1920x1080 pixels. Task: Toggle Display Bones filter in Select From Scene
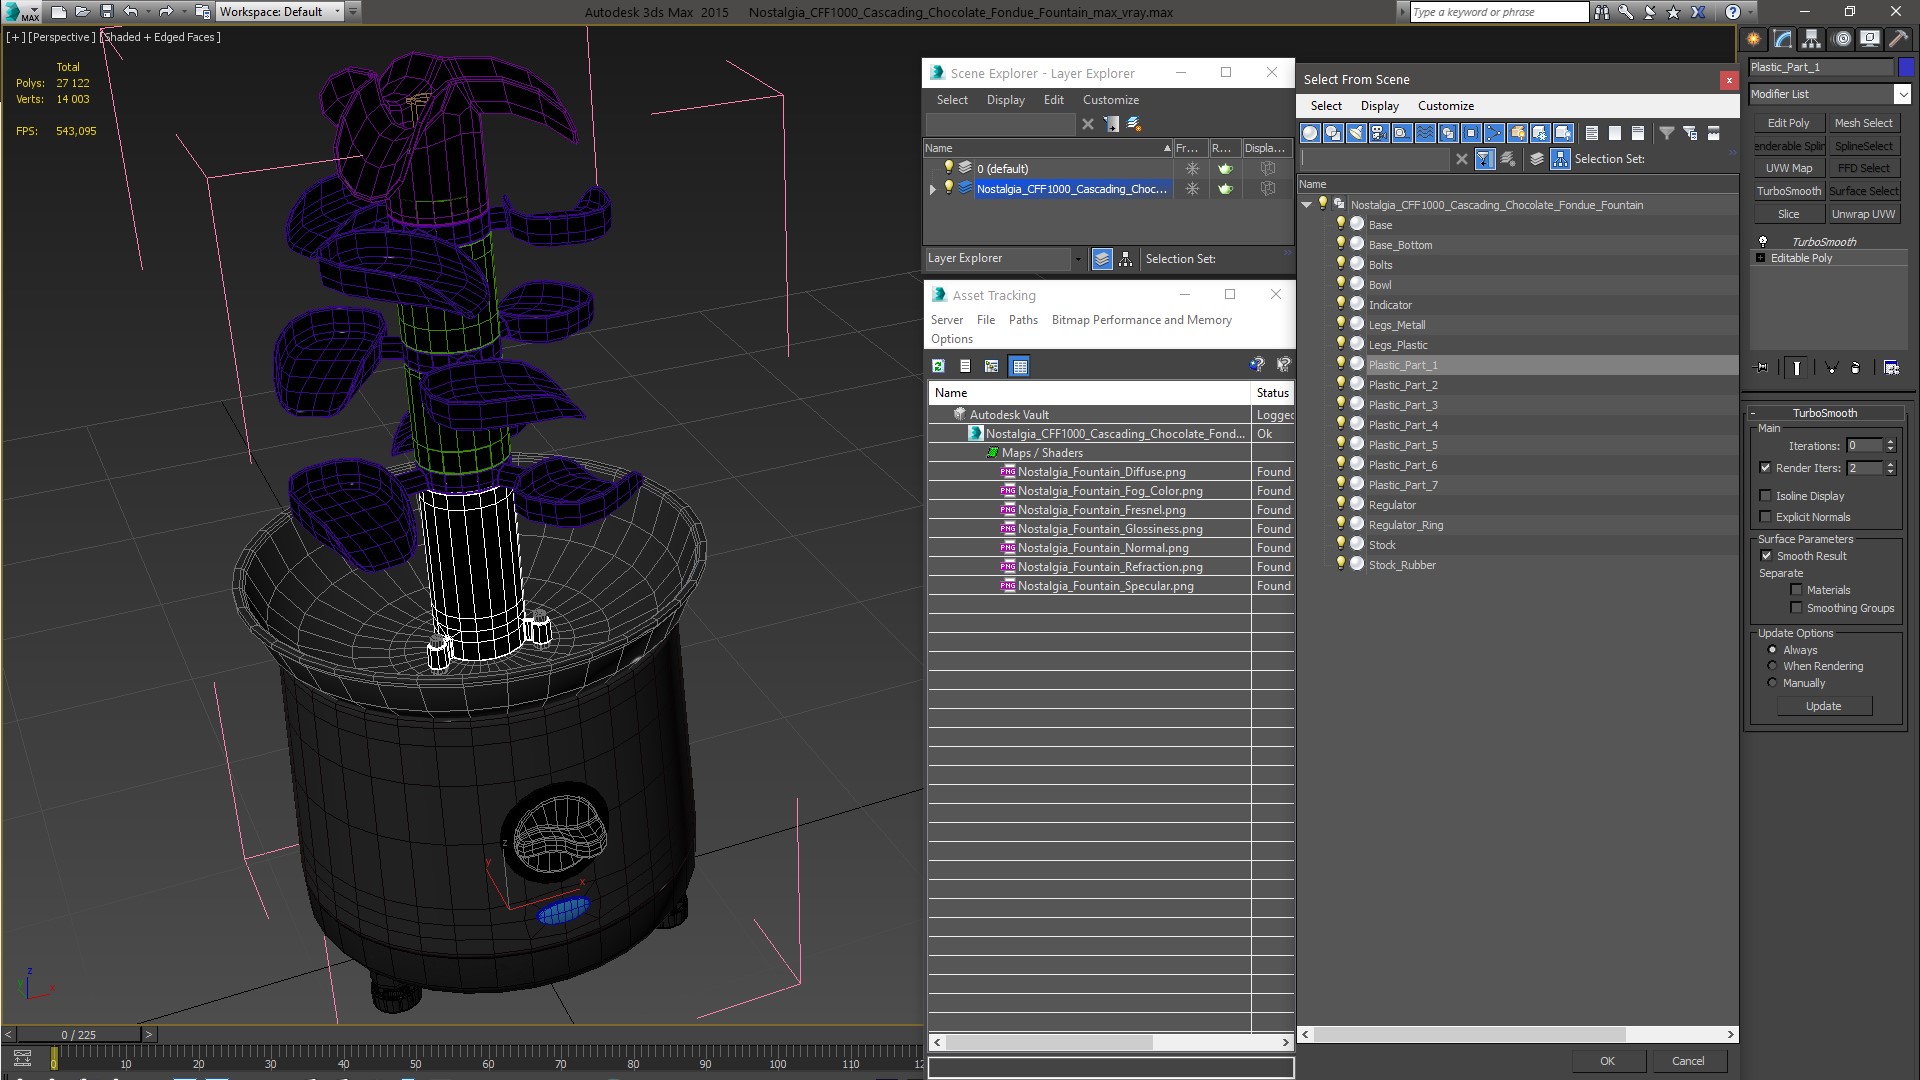[1494, 133]
